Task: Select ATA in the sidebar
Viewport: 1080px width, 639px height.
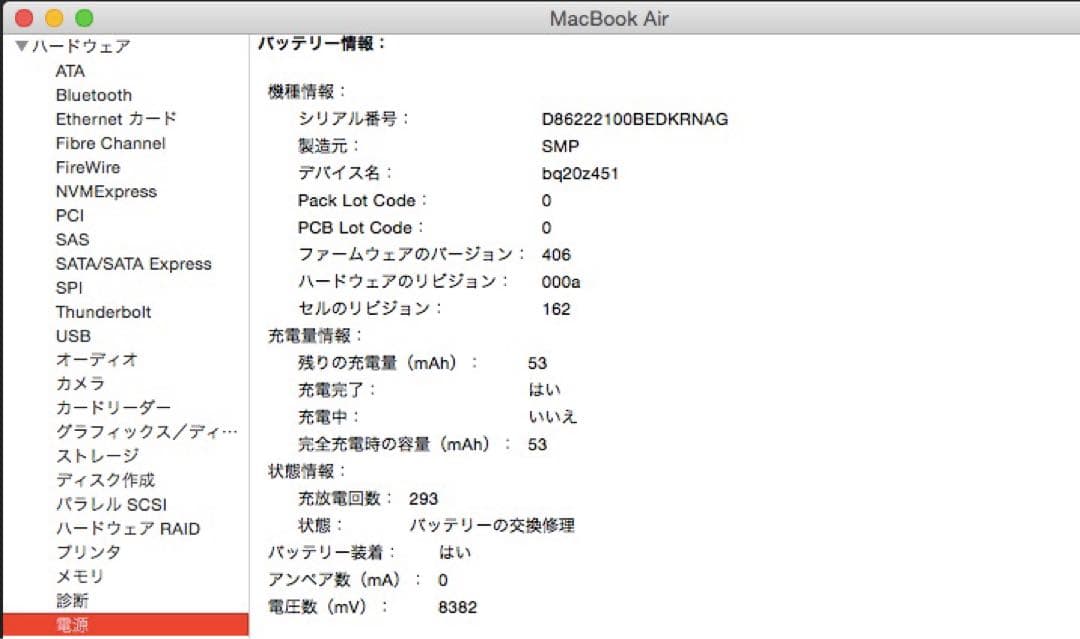Action: coord(70,71)
